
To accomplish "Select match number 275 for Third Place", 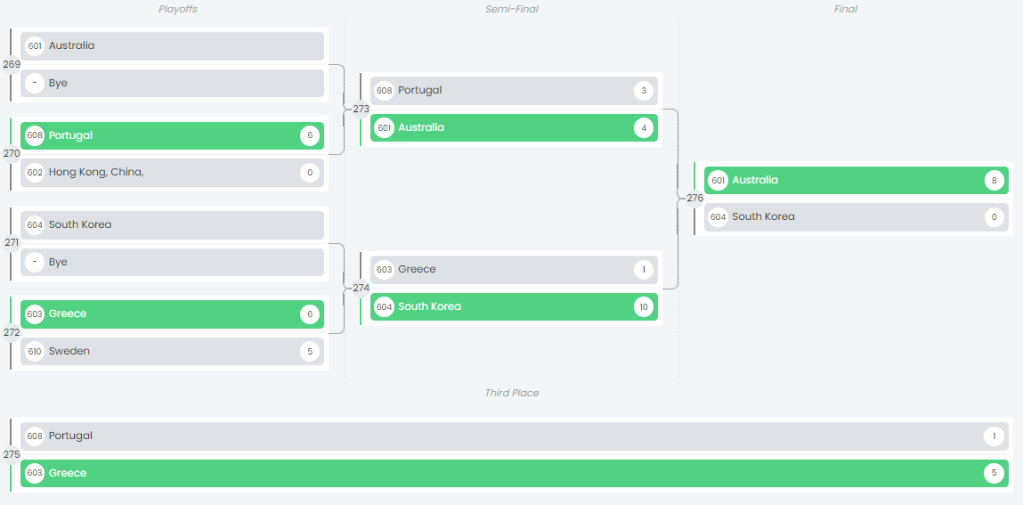I will coord(12,454).
